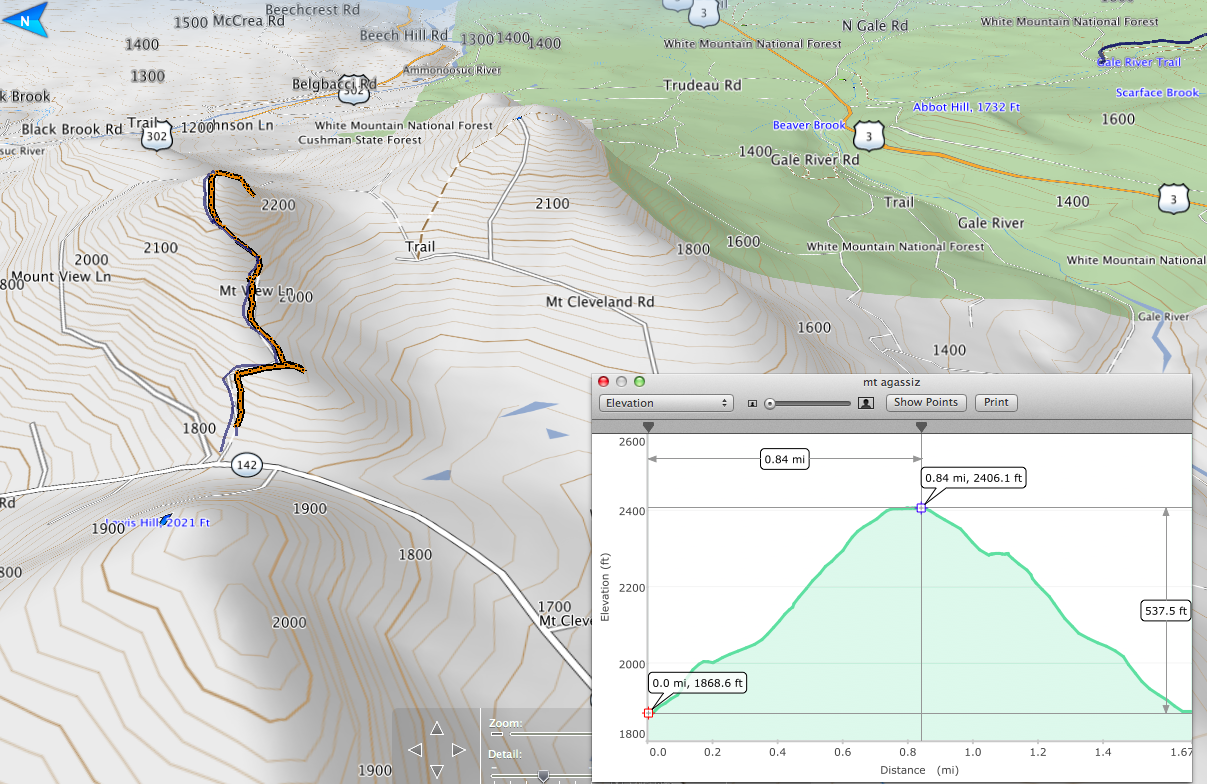This screenshot has width=1207, height=784.
Task: Click the mt agassiz window title bar
Action: [x=891, y=381]
